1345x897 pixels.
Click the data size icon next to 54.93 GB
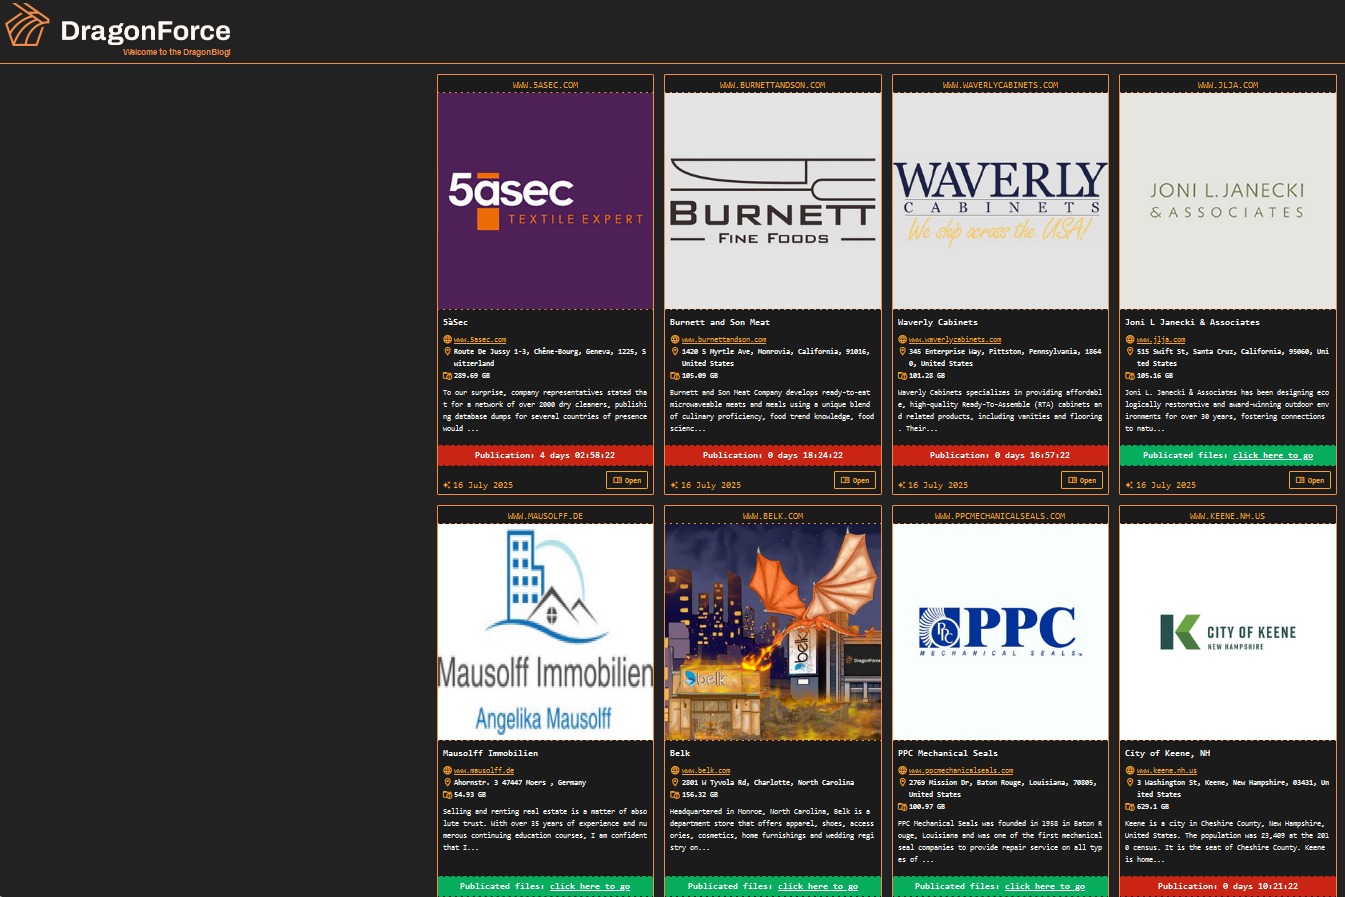(447, 795)
